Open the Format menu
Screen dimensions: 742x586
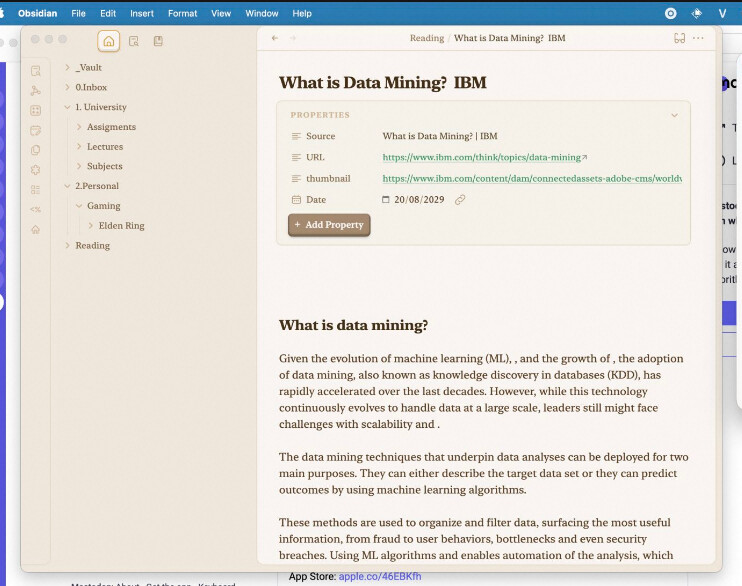[182, 14]
